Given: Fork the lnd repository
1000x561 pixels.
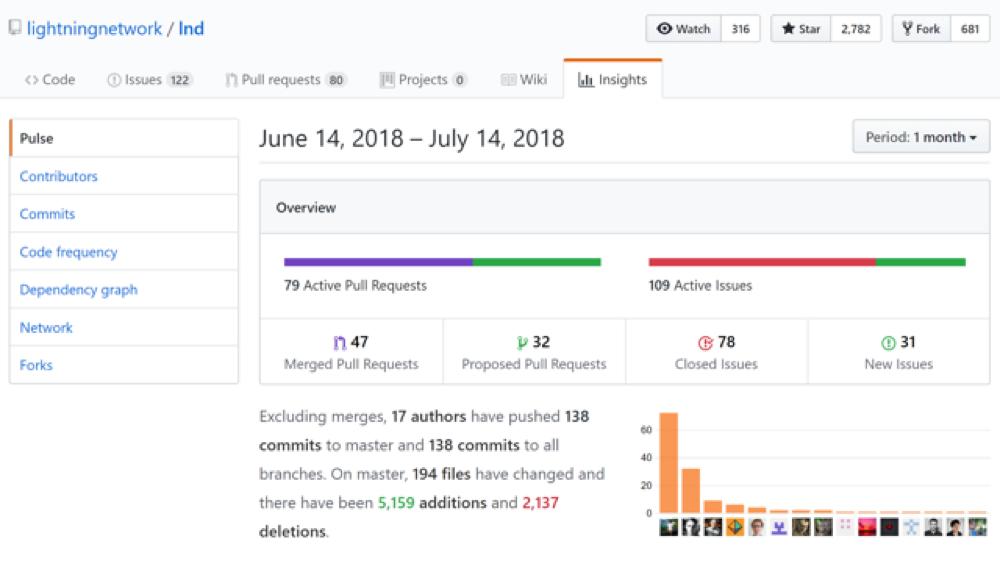Looking at the screenshot, I should coord(921,29).
